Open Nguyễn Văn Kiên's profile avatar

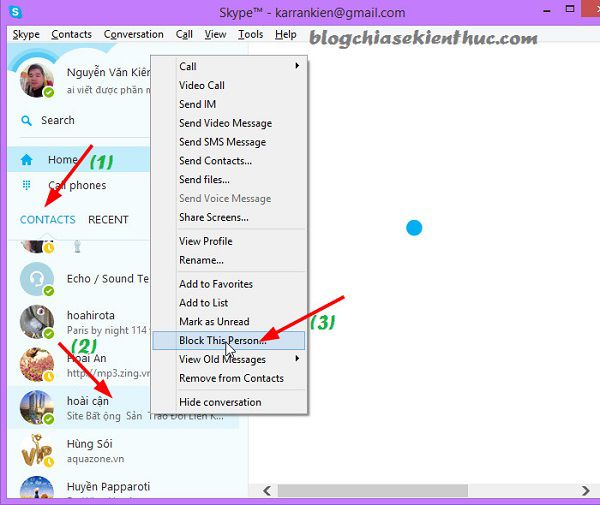37,80
